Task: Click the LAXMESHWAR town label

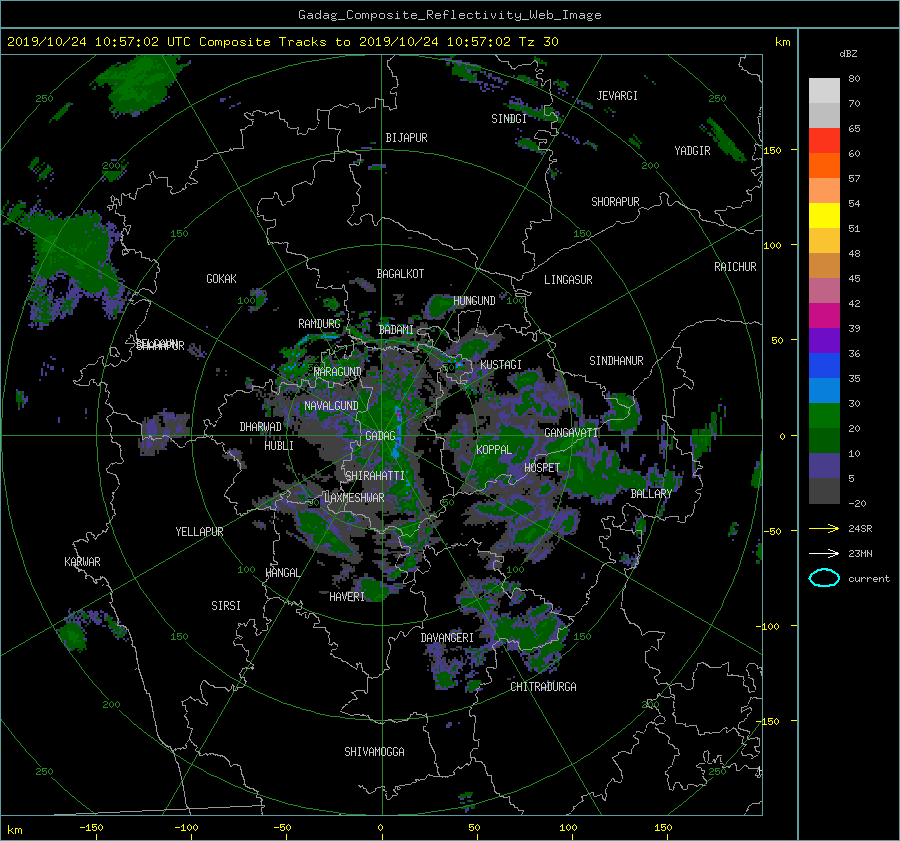Action: point(354,498)
